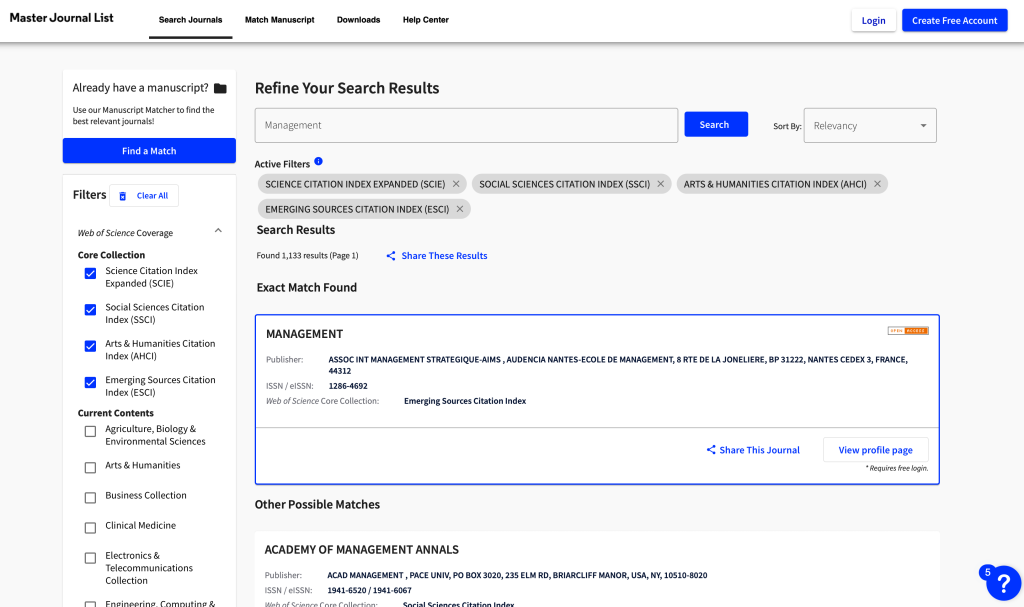Open the help question mark widget
The height and width of the screenshot is (607, 1024).
(x=1003, y=583)
